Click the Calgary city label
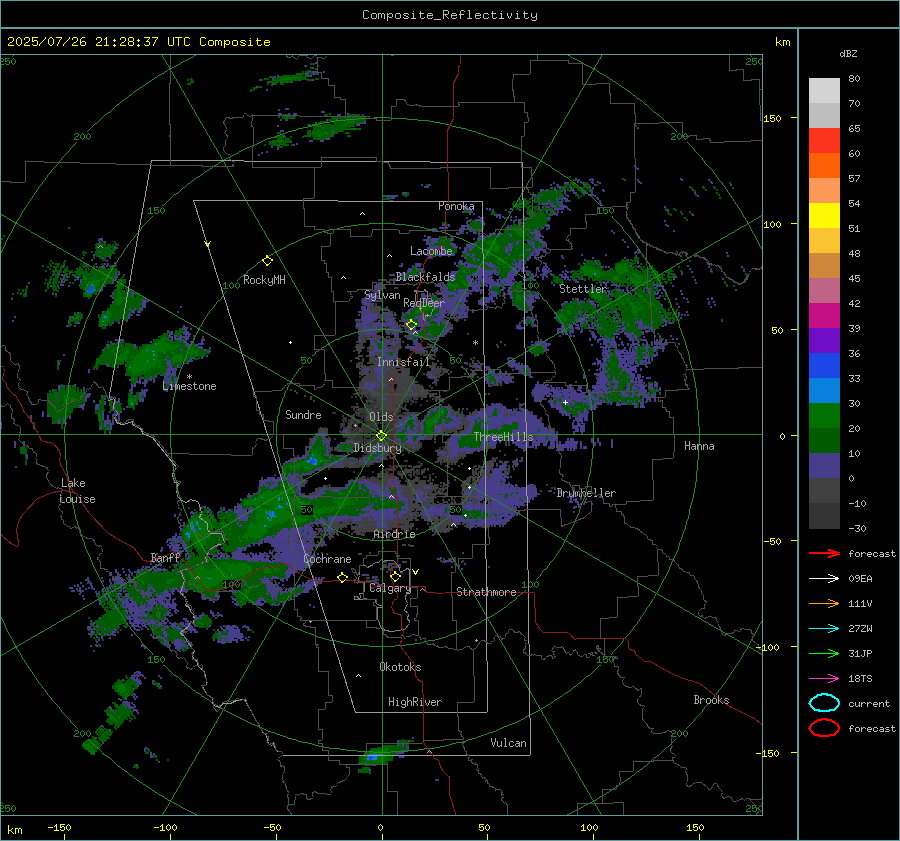This screenshot has width=900, height=841. pyautogui.click(x=390, y=588)
